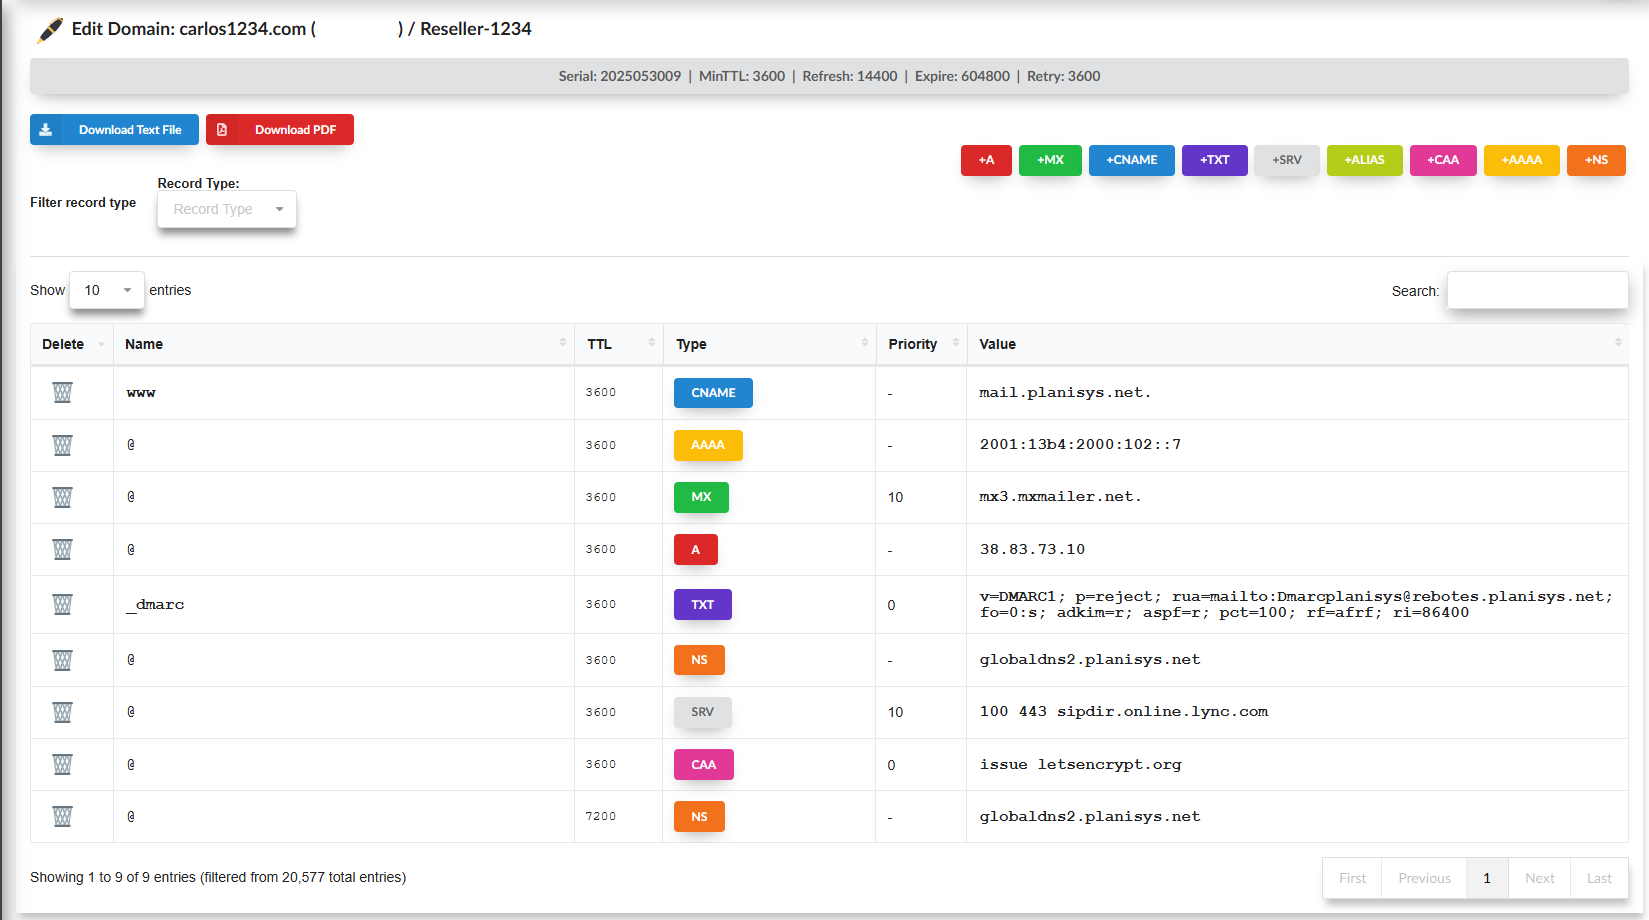Remove the MX record mx3.mxmailer.net
The height and width of the screenshot is (920, 1649).
pyautogui.click(x=62, y=497)
